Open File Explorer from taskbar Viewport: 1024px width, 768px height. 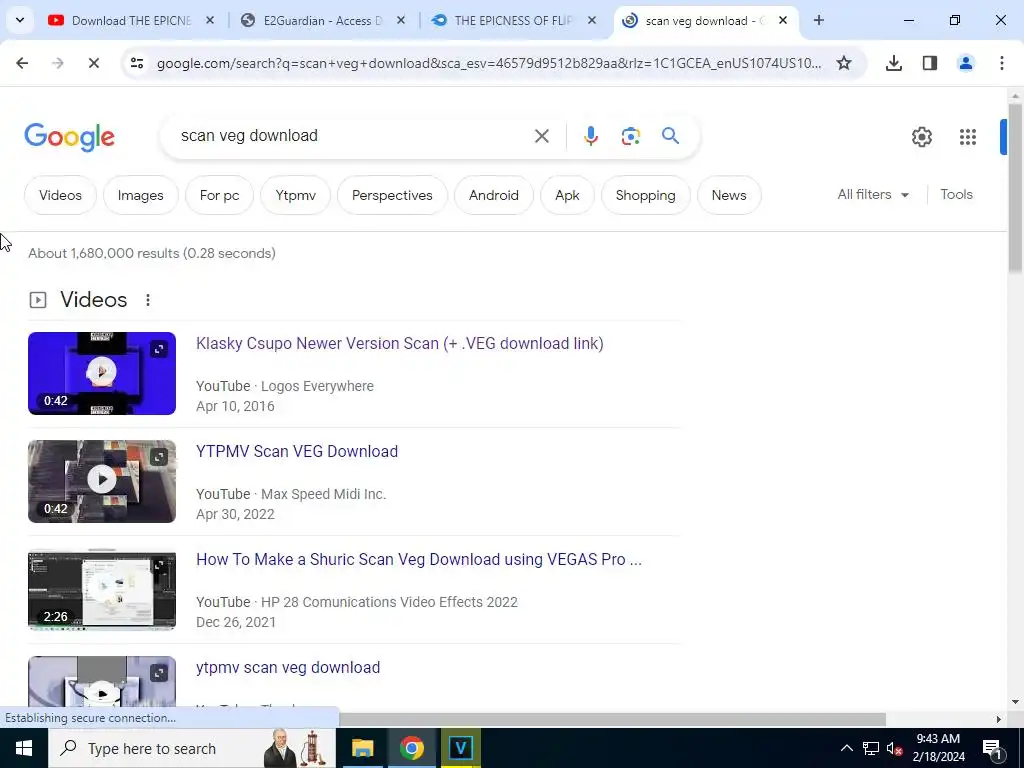362,748
